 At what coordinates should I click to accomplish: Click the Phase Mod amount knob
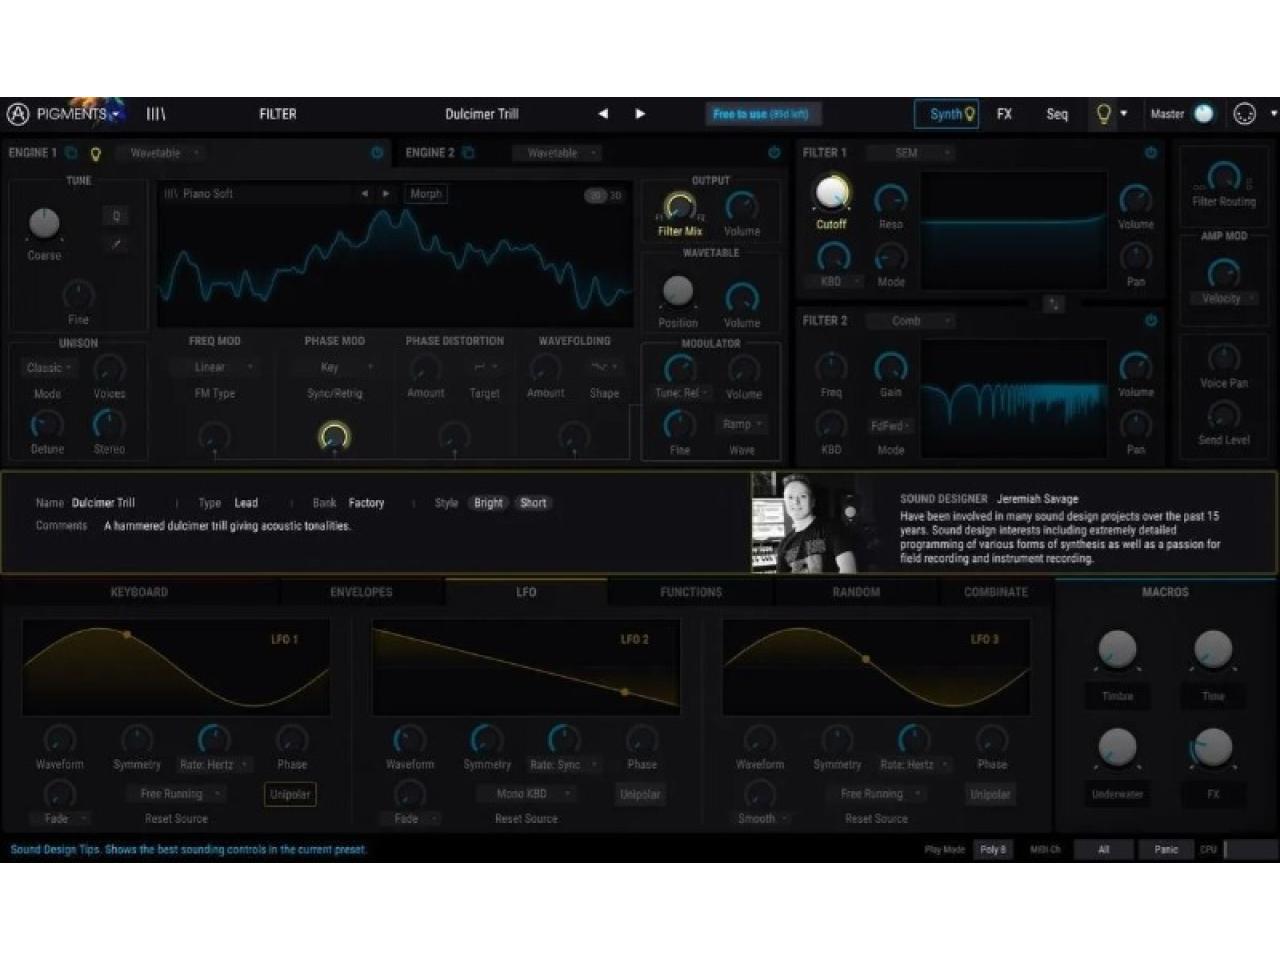[x=334, y=436]
